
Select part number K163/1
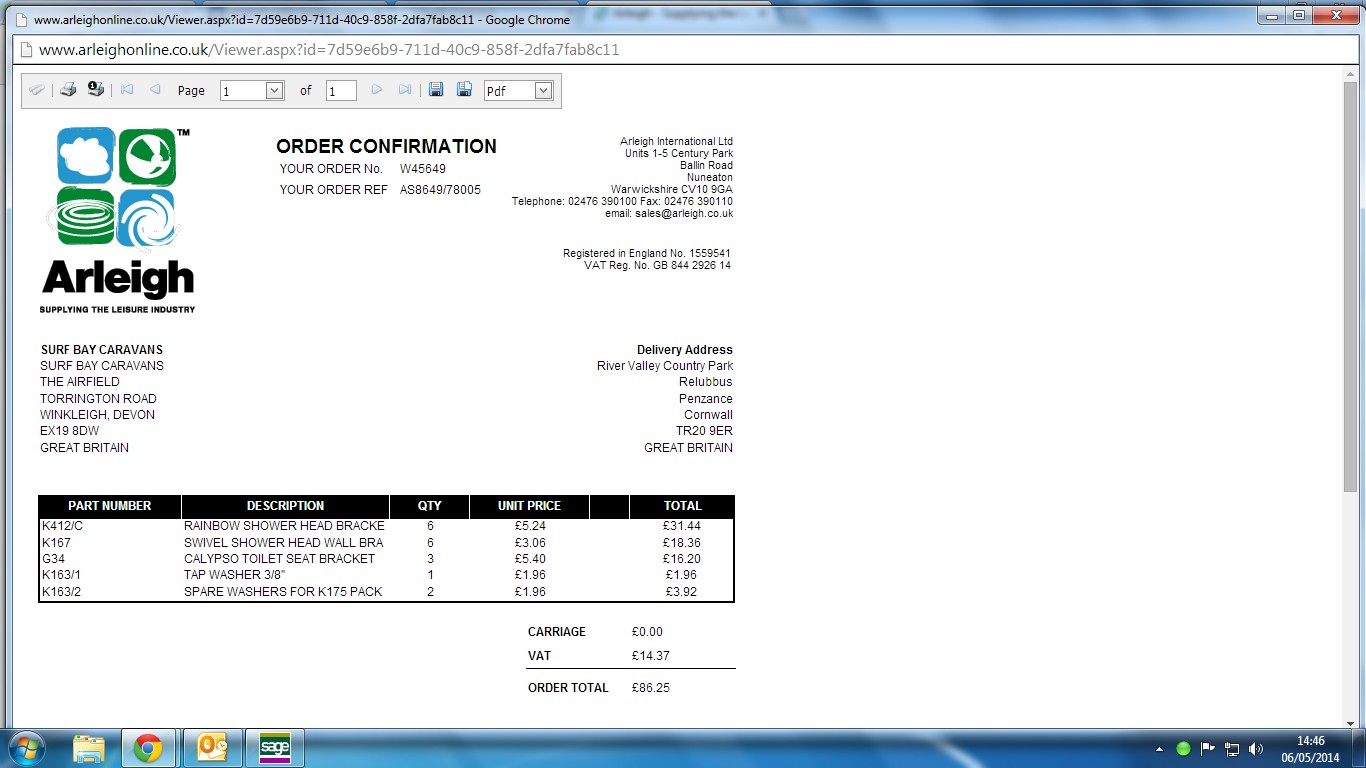pyautogui.click(x=62, y=575)
